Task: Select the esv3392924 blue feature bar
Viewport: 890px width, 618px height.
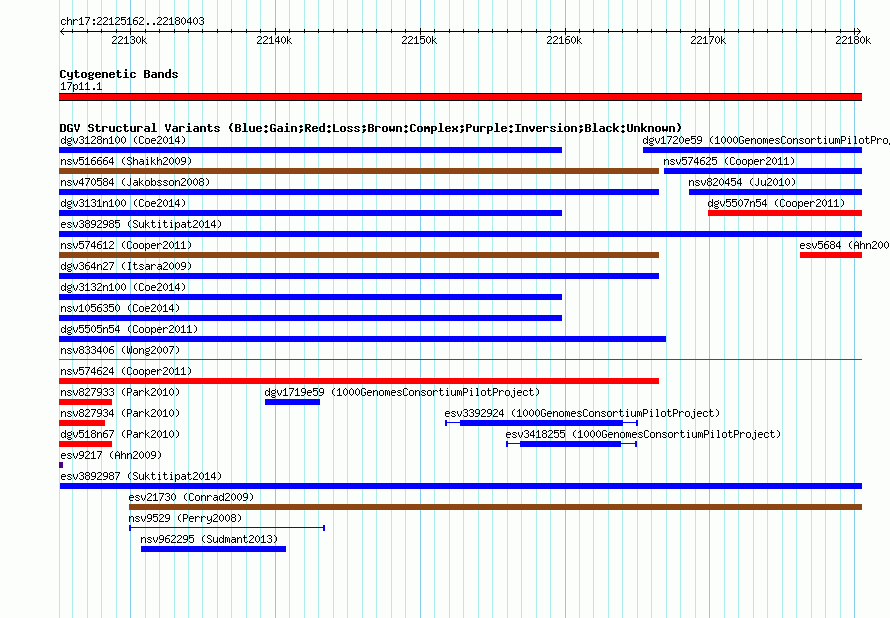Action: tap(541, 423)
